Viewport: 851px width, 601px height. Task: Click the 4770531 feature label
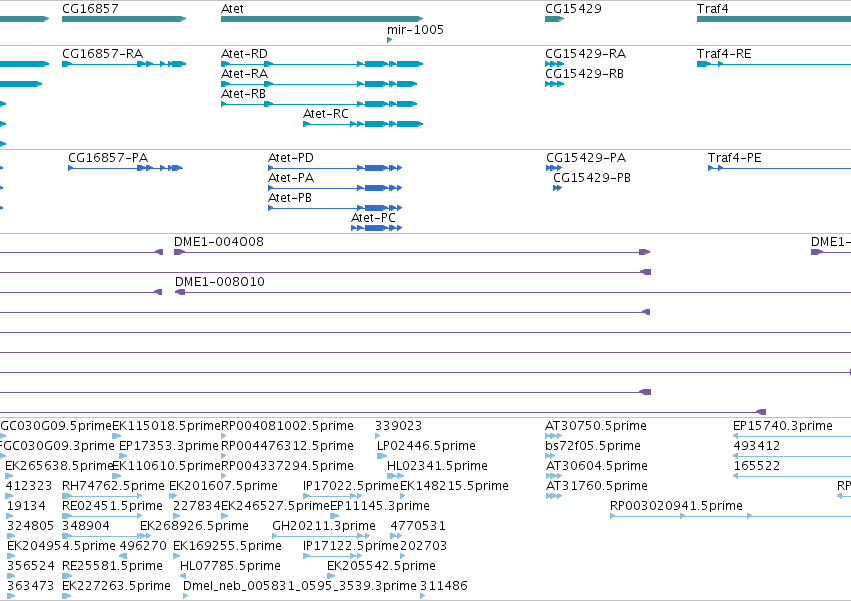[418, 526]
